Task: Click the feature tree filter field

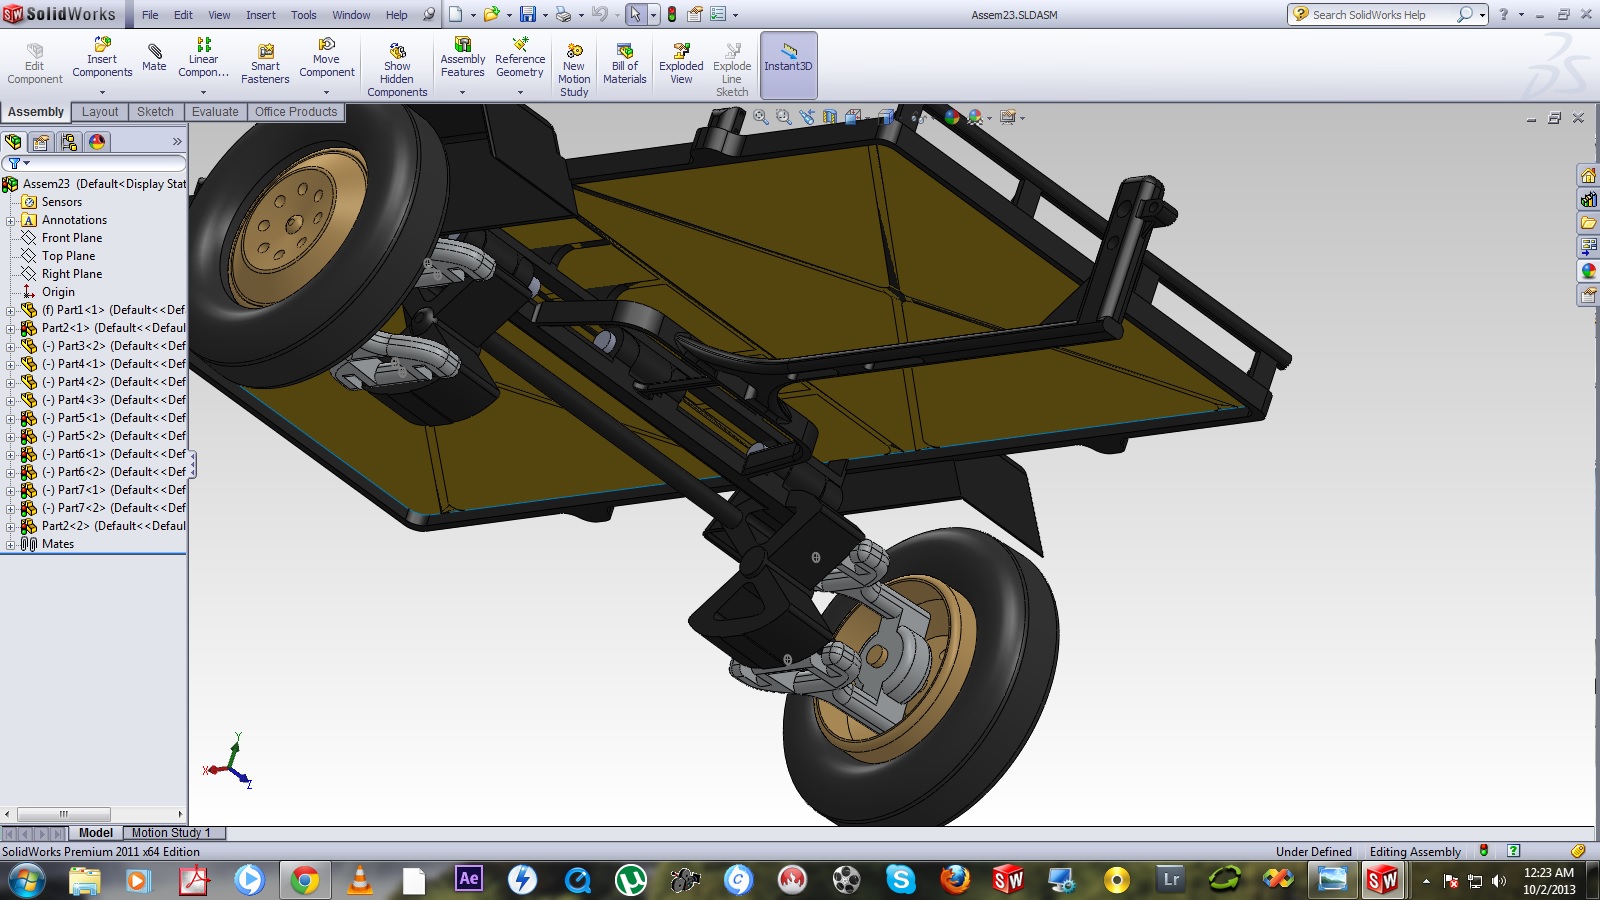Action: [x=94, y=163]
